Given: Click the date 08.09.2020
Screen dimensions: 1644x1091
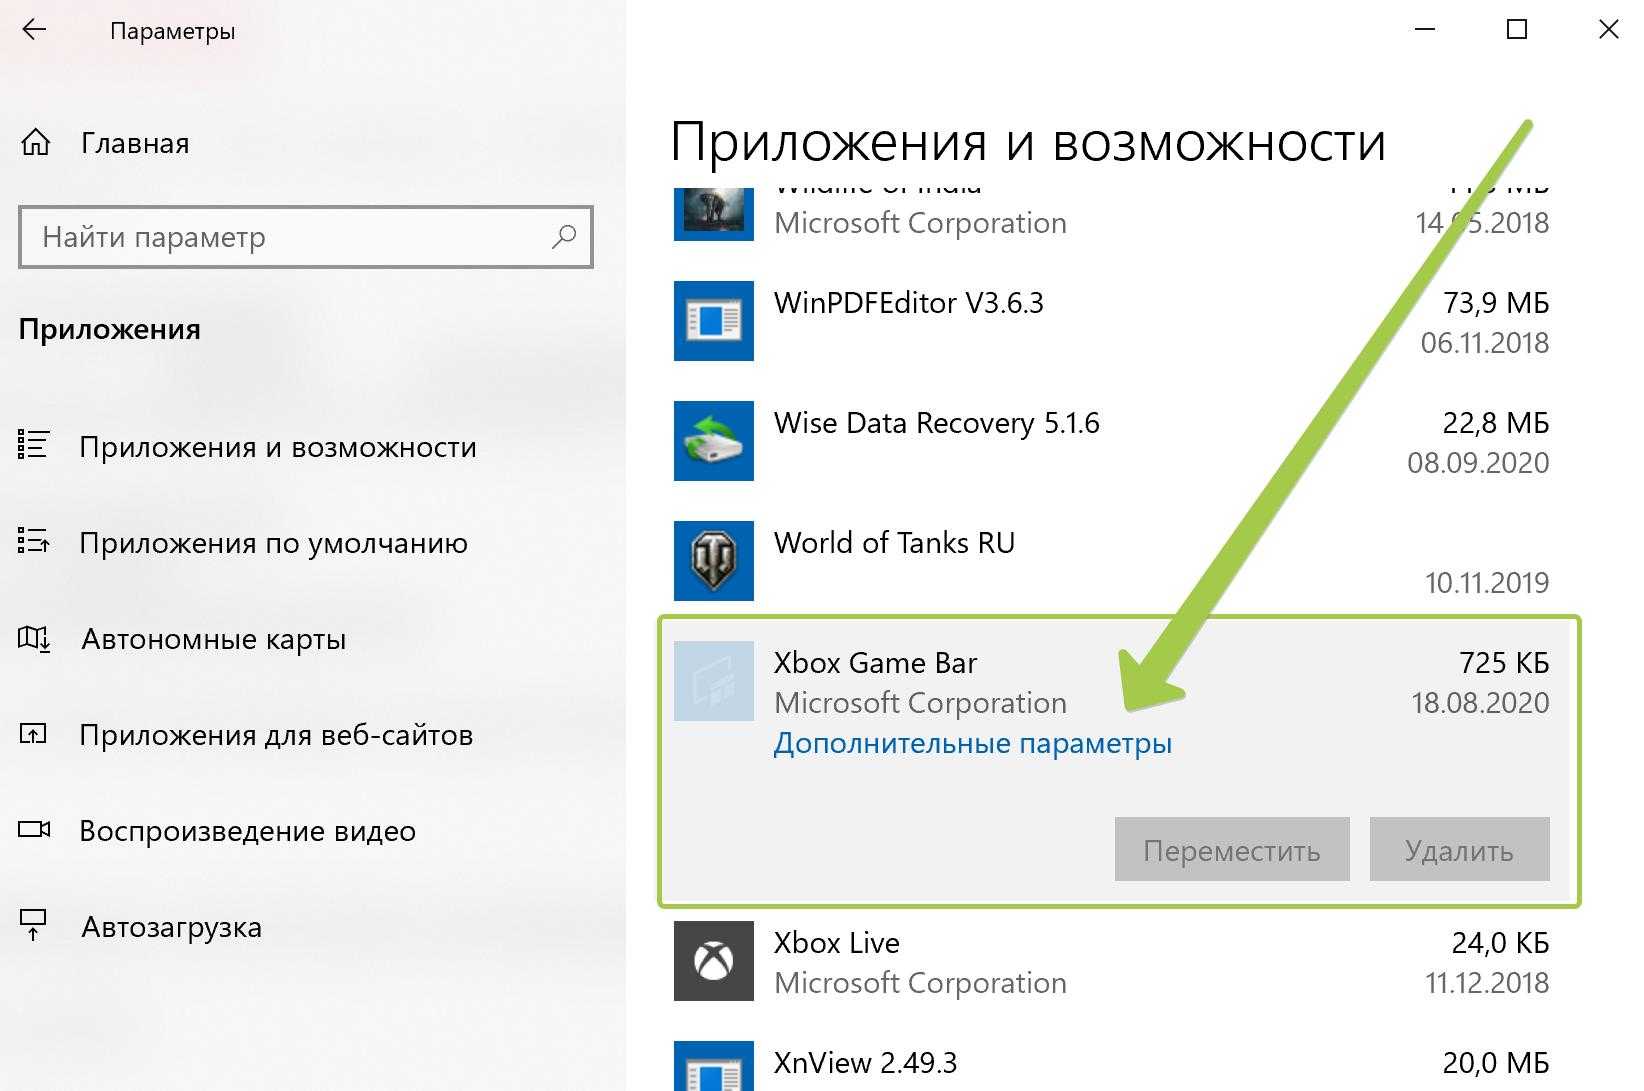Looking at the screenshot, I should [1478, 463].
